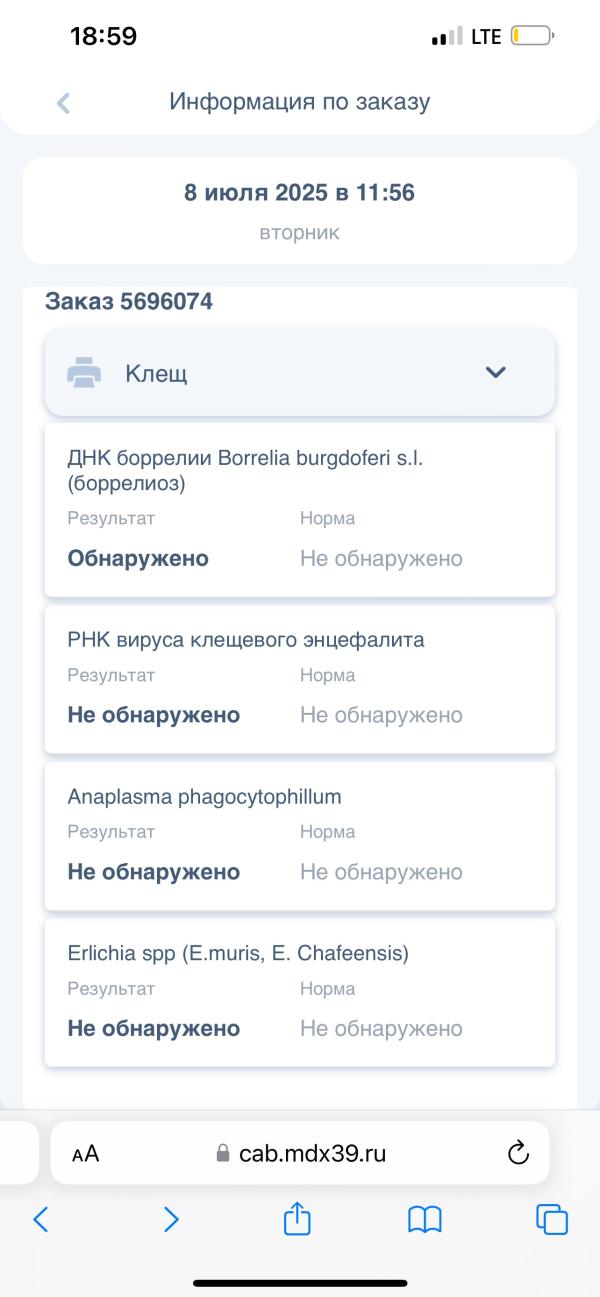Tap the Информация по заказу title
The width and height of the screenshot is (600, 1297).
click(x=300, y=101)
